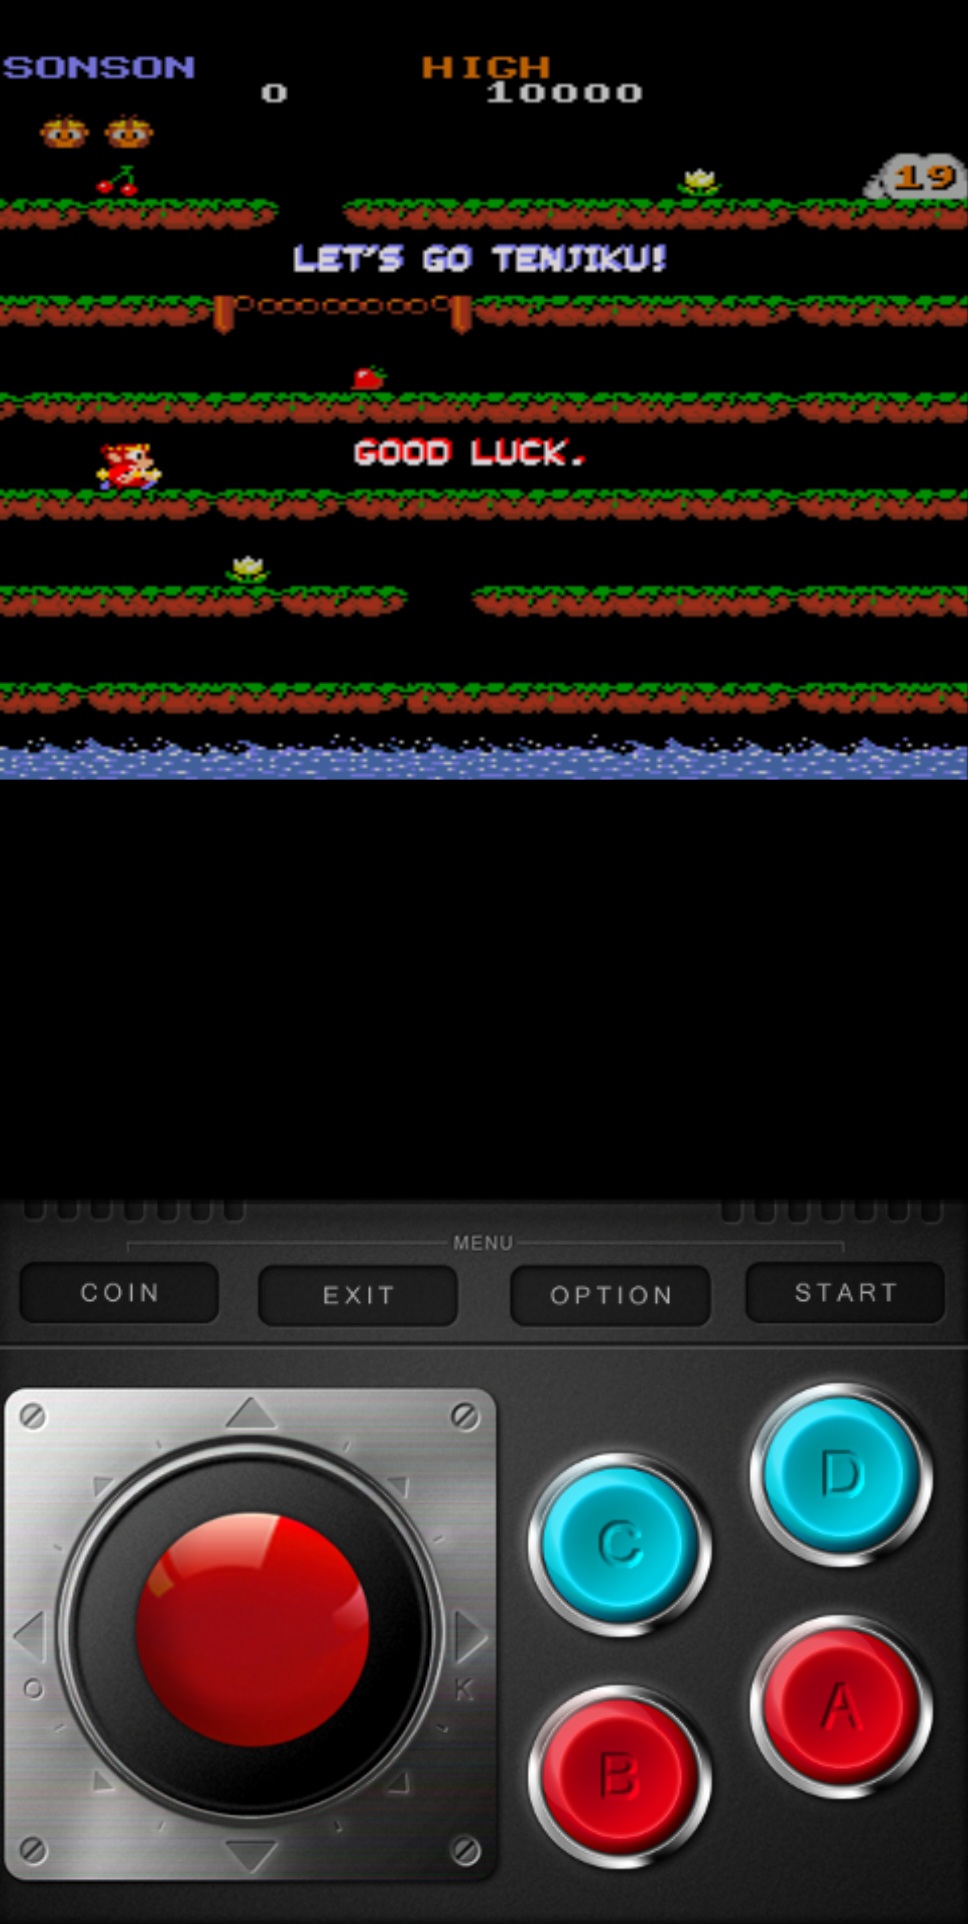Hit the red A arcade button
The image size is (968, 1924).
point(841,1706)
